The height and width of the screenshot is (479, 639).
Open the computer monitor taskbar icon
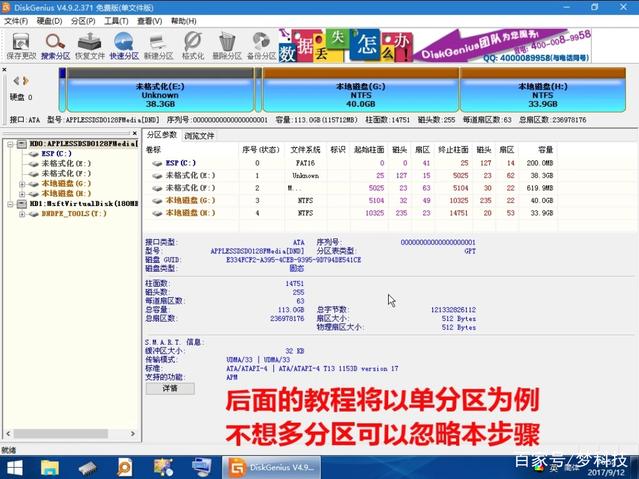coord(201,468)
